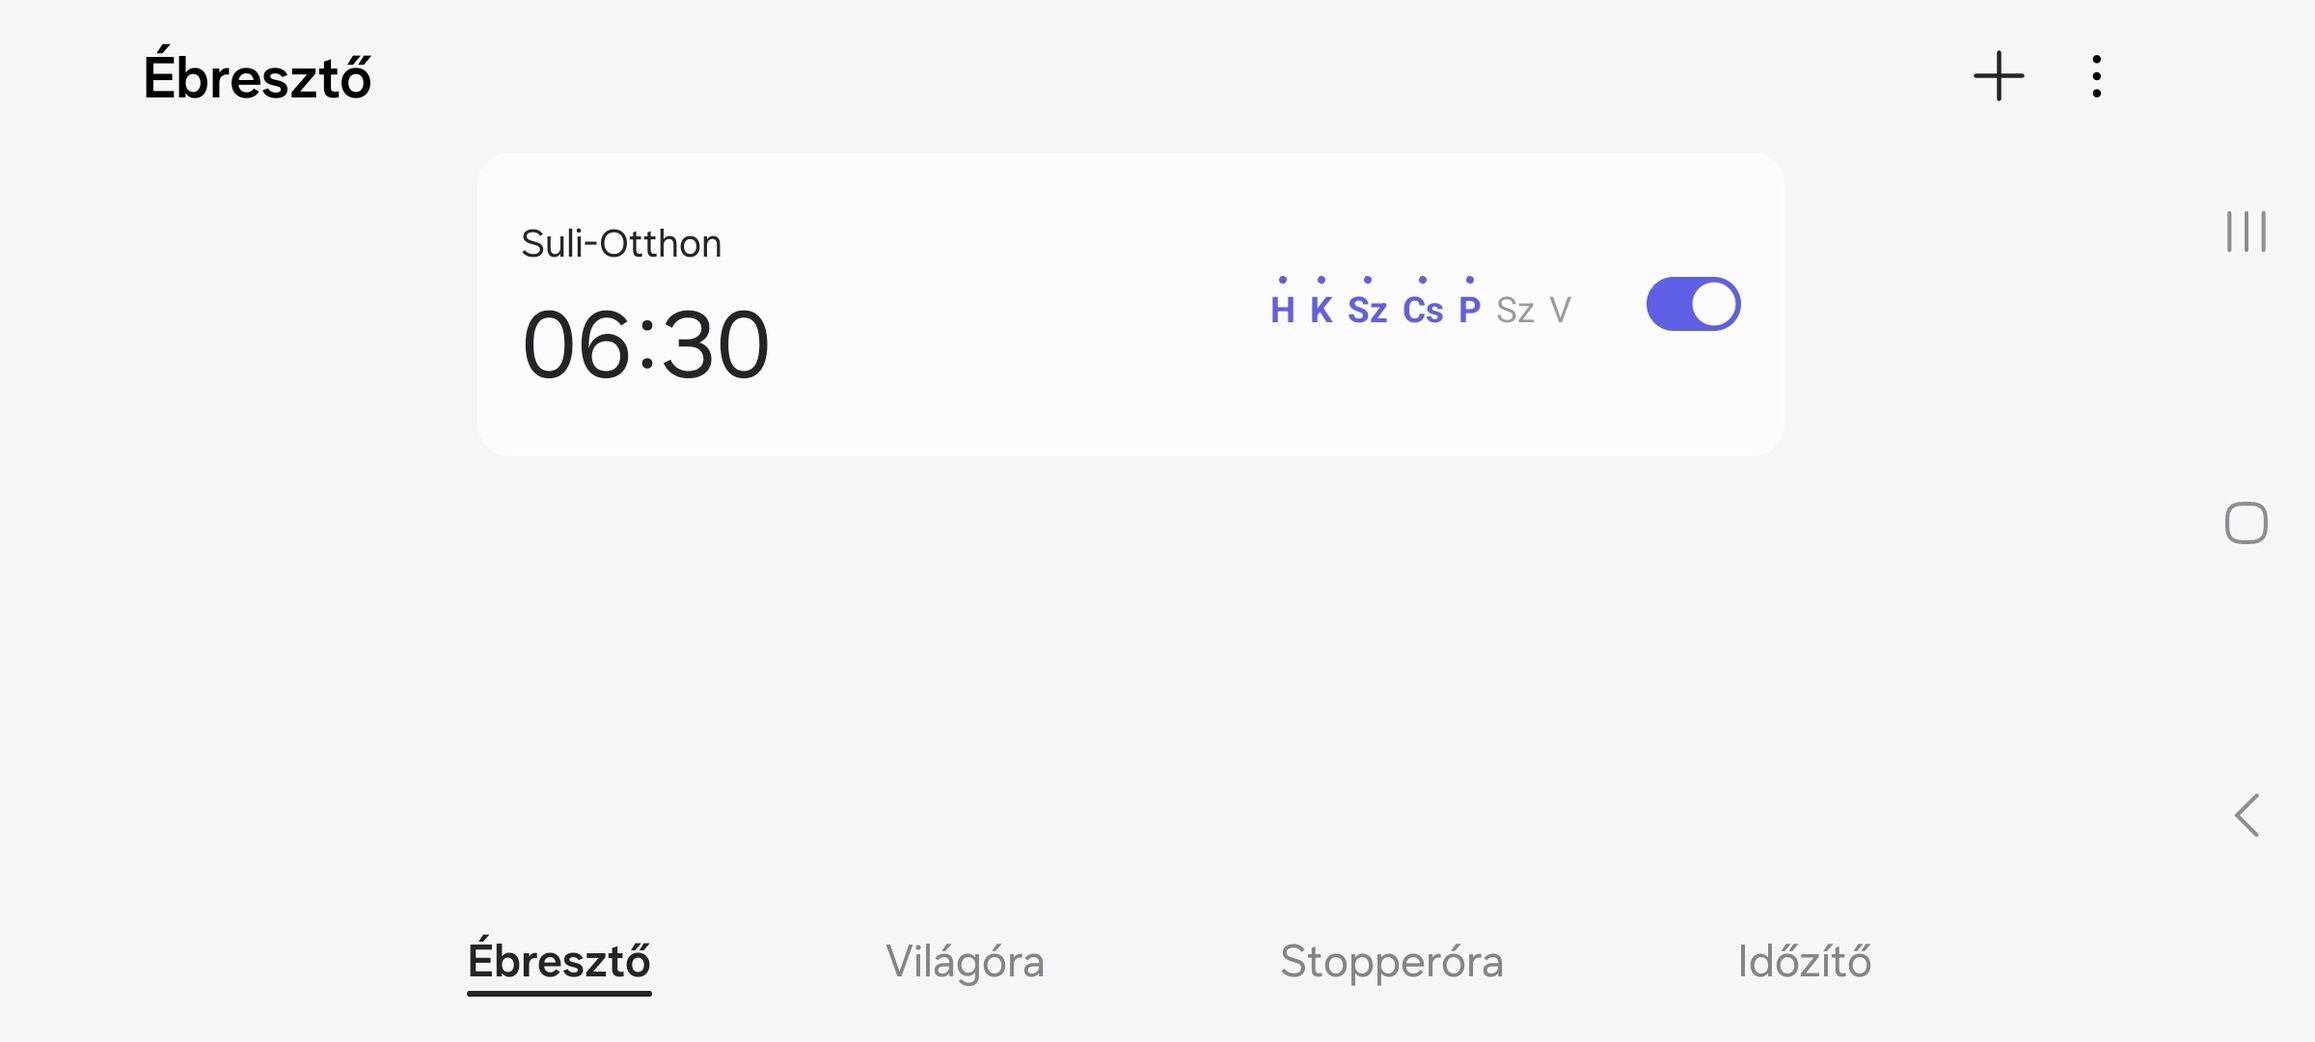The height and width of the screenshot is (1042, 2315).
Task: Tap the Suli-Otthon alarm name
Action: tap(621, 243)
